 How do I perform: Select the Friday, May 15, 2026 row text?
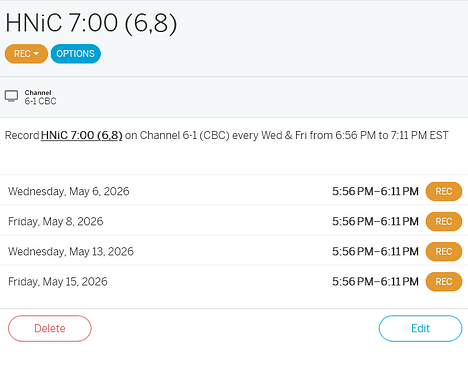[58, 282]
